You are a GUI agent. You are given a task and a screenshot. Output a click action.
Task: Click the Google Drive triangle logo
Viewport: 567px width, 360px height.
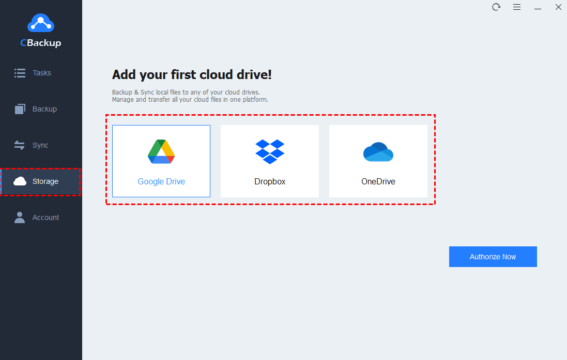click(x=161, y=151)
